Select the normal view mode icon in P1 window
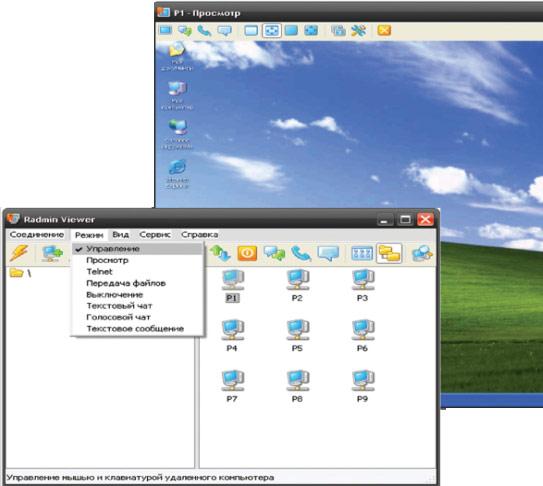Viewport: 543px width, 486px height. 251,30
